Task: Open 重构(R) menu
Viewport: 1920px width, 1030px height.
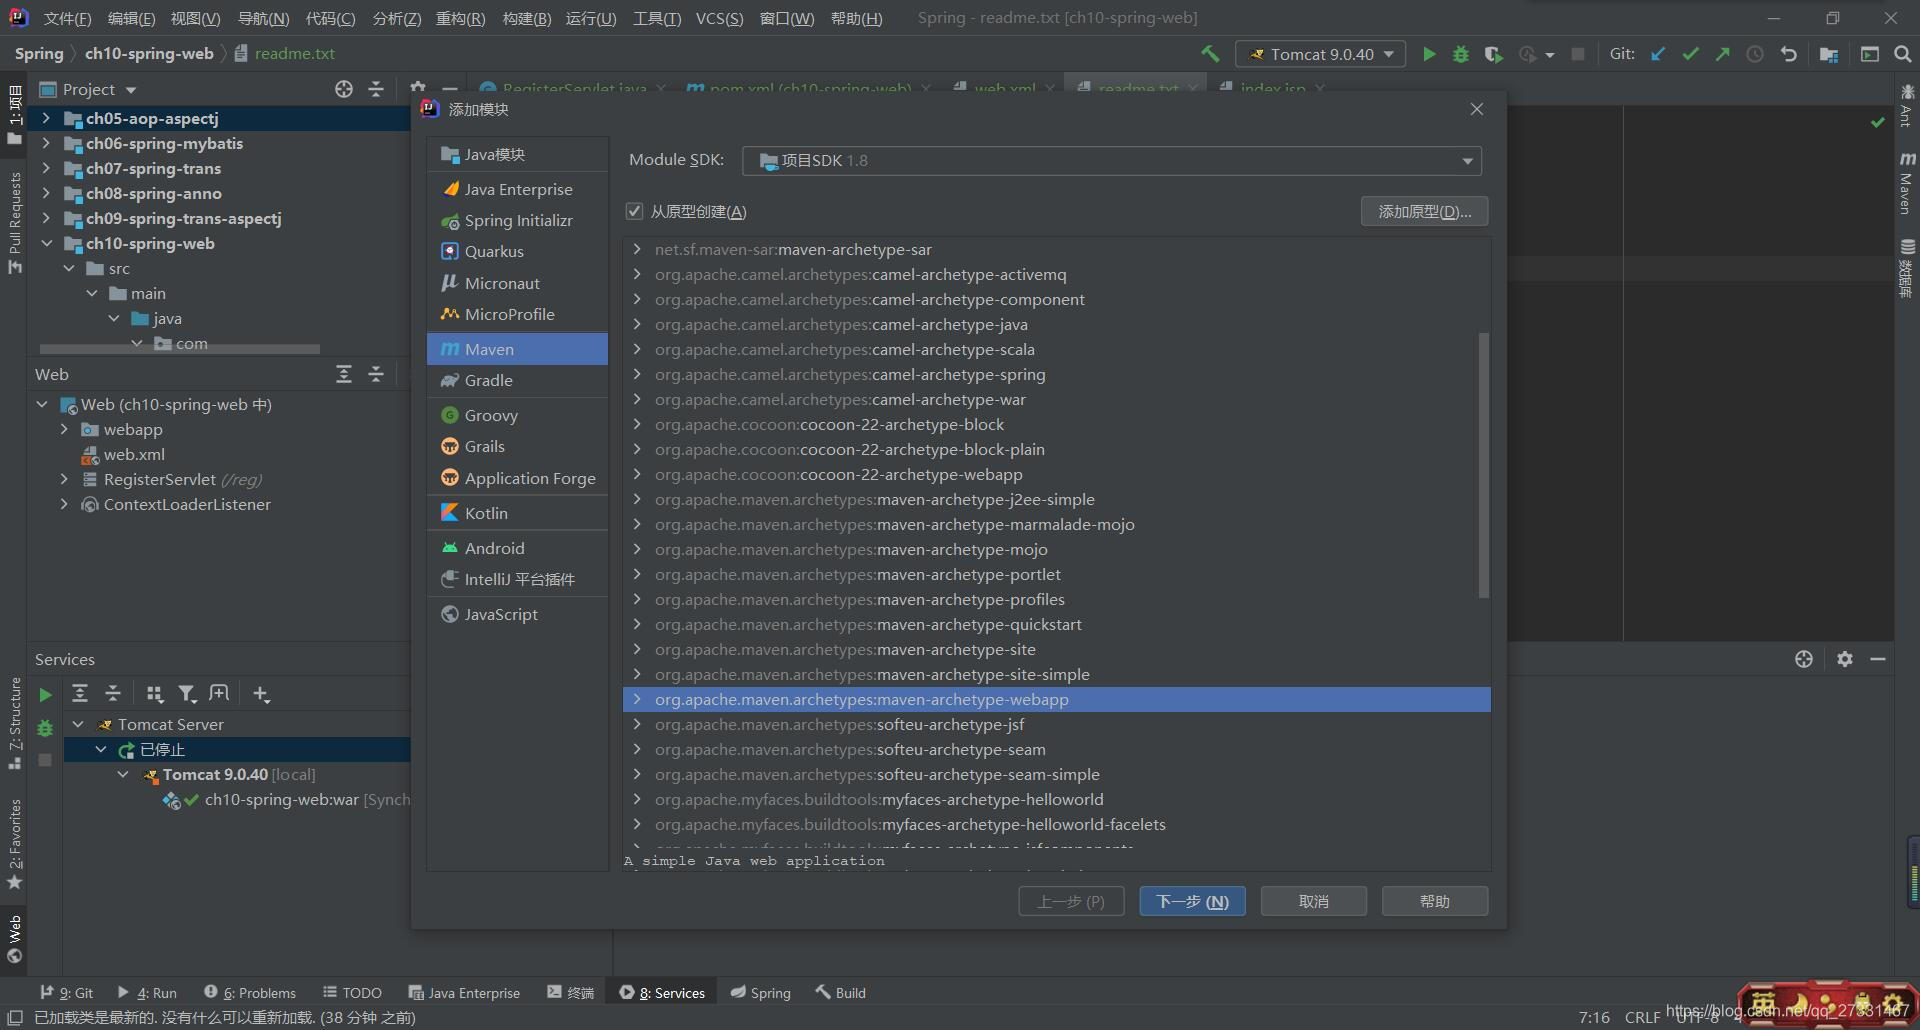Action: [x=460, y=18]
